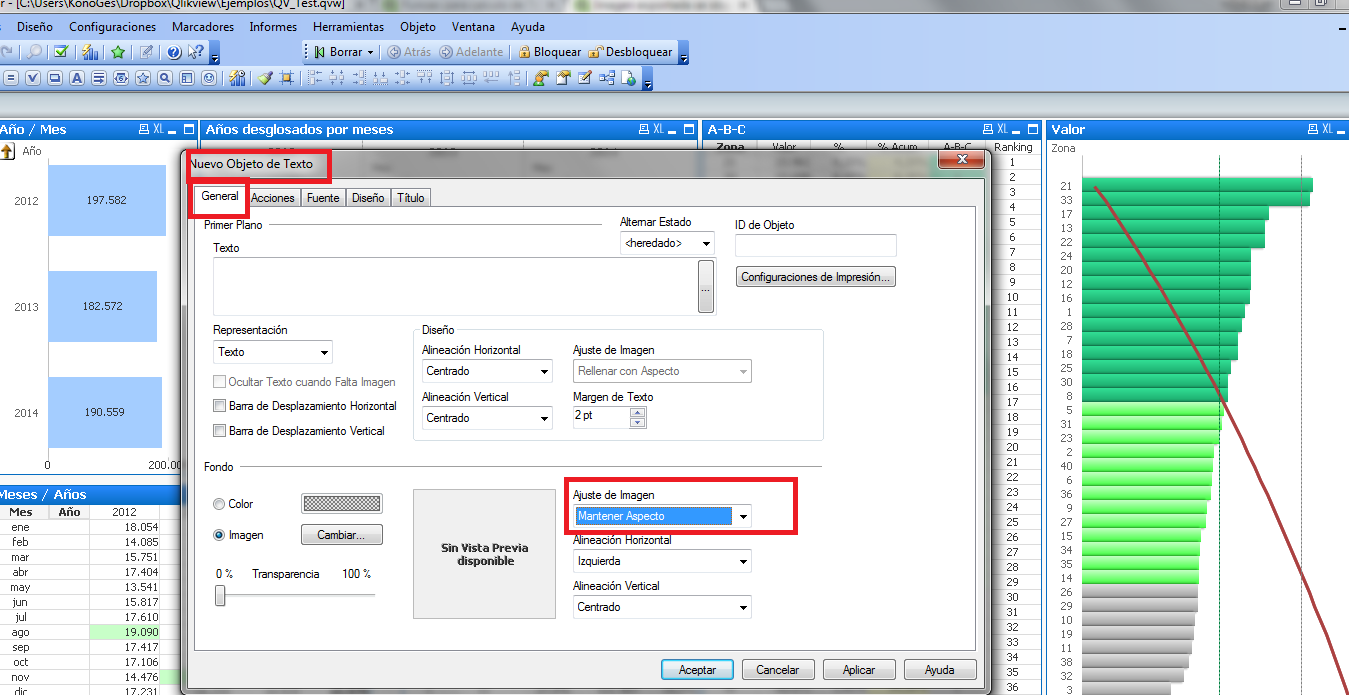This screenshot has width=1349, height=695.
Task: Open the Herramientas menu
Action: tap(348, 27)
